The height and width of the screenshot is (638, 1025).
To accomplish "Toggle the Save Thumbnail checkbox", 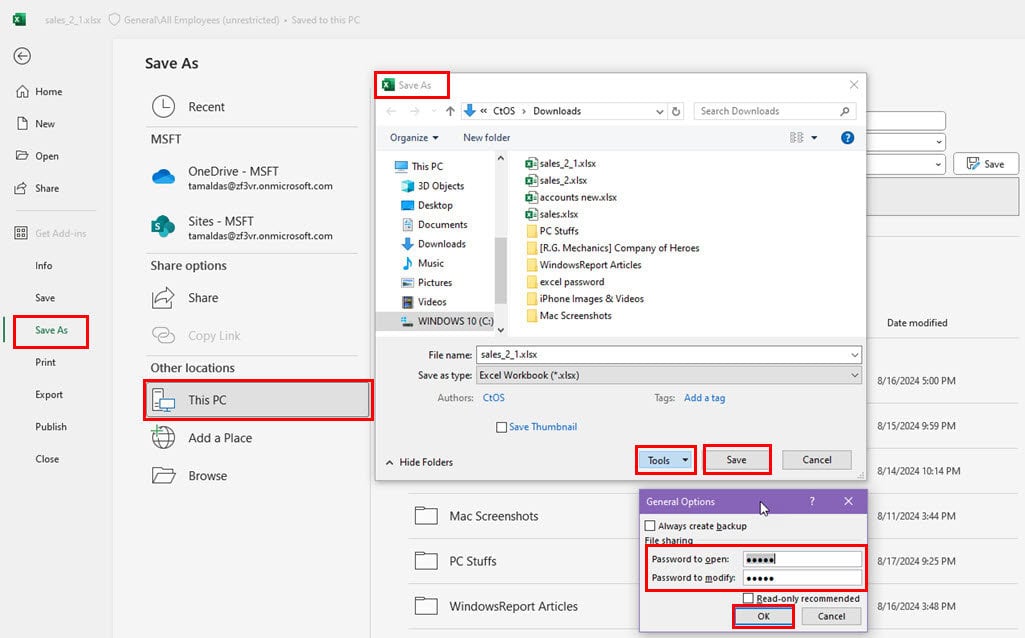I will pyautogui.click(x=501, y=427).
